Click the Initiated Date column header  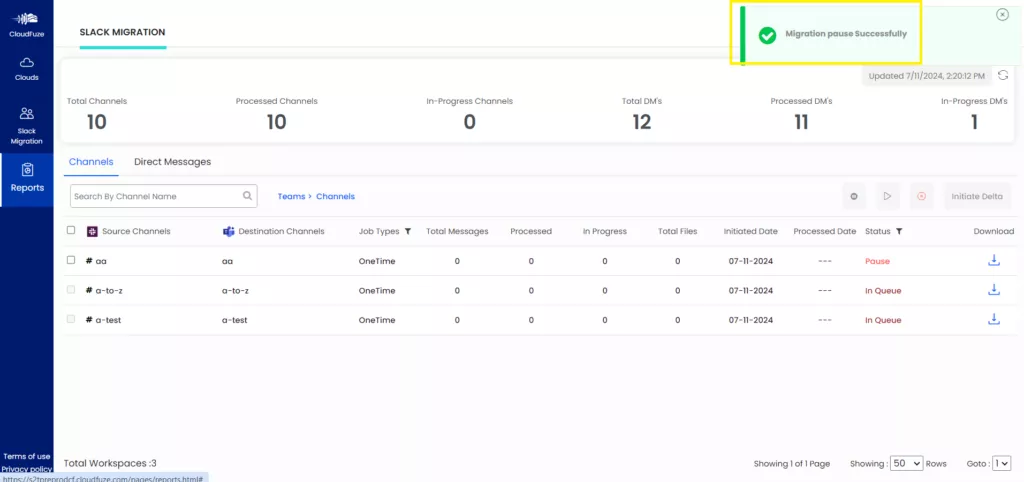750,231
